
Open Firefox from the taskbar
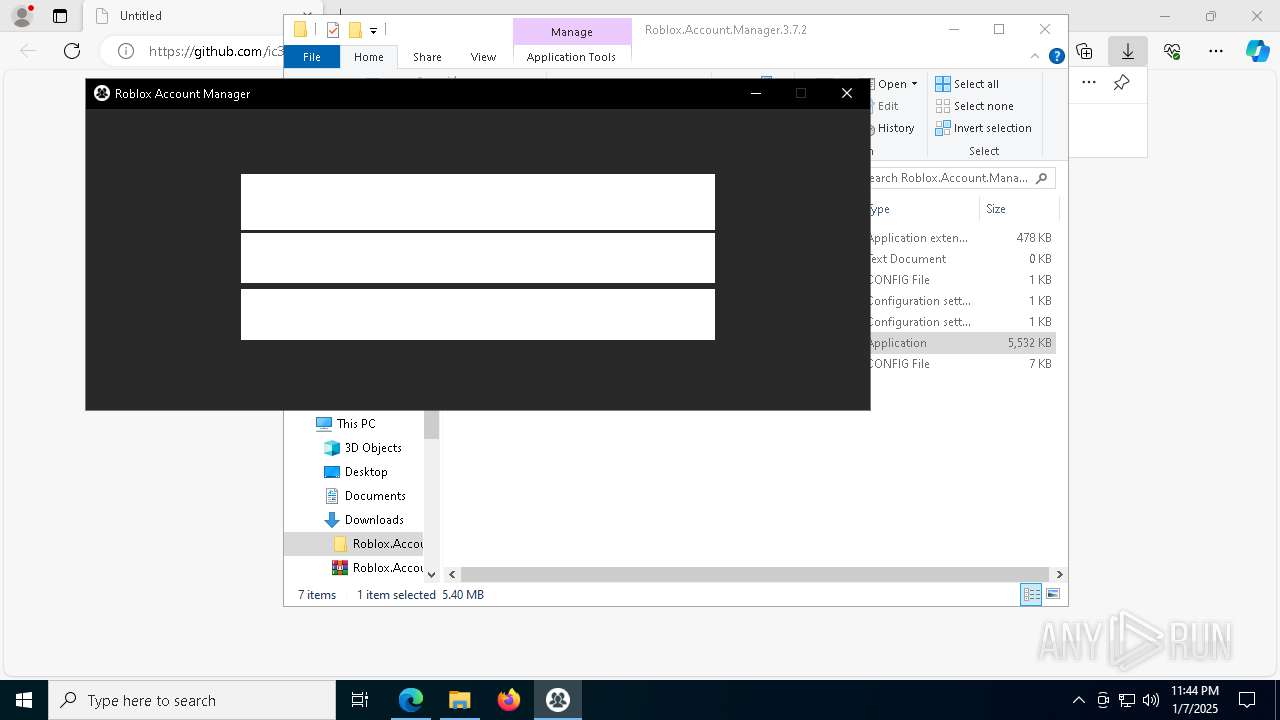point(509,700)
